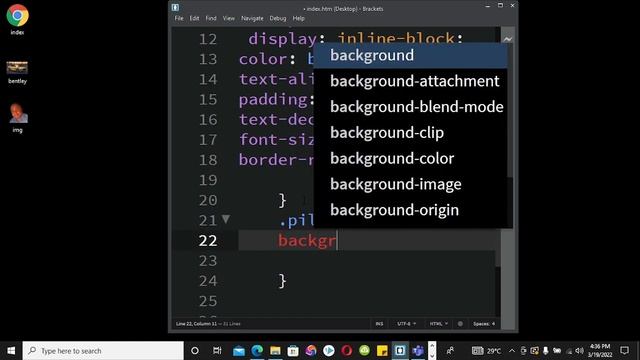The image size is (640, 360).
Task: Click the code hints list scrollbar
Action: click(510, 110)
